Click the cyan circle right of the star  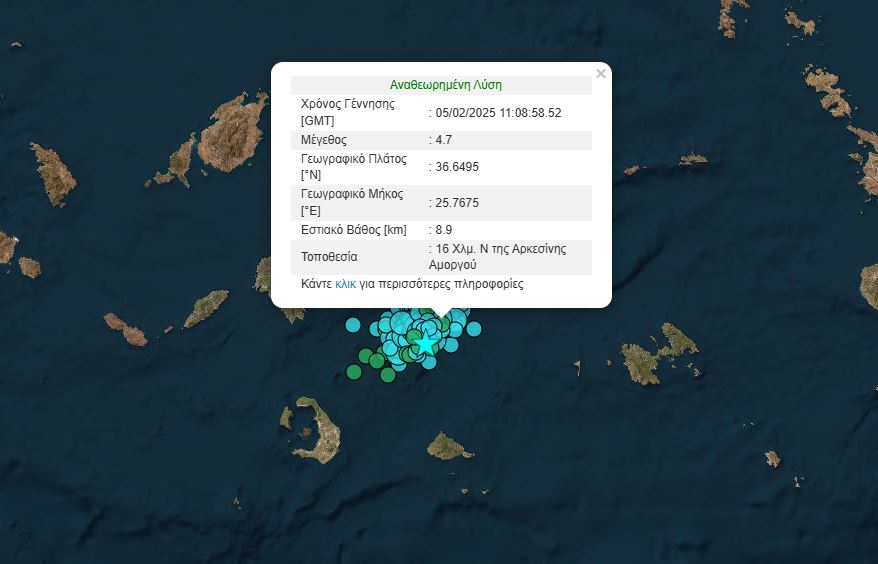tap(451, 345)
